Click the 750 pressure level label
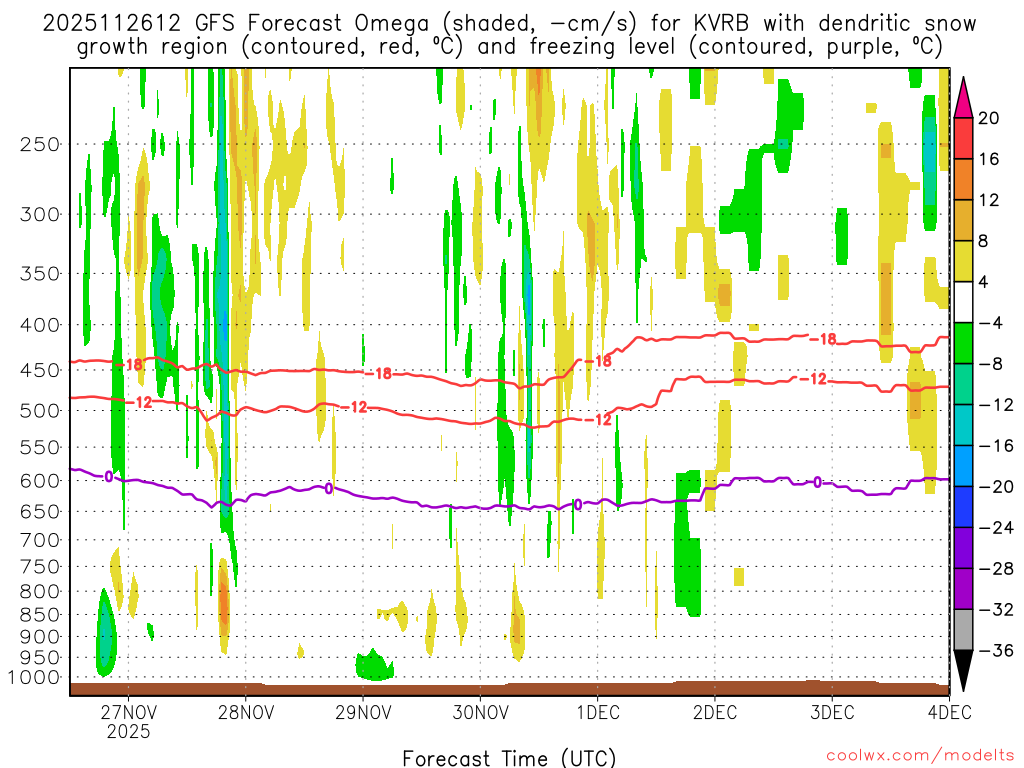1024x768 pixels. 40,567
